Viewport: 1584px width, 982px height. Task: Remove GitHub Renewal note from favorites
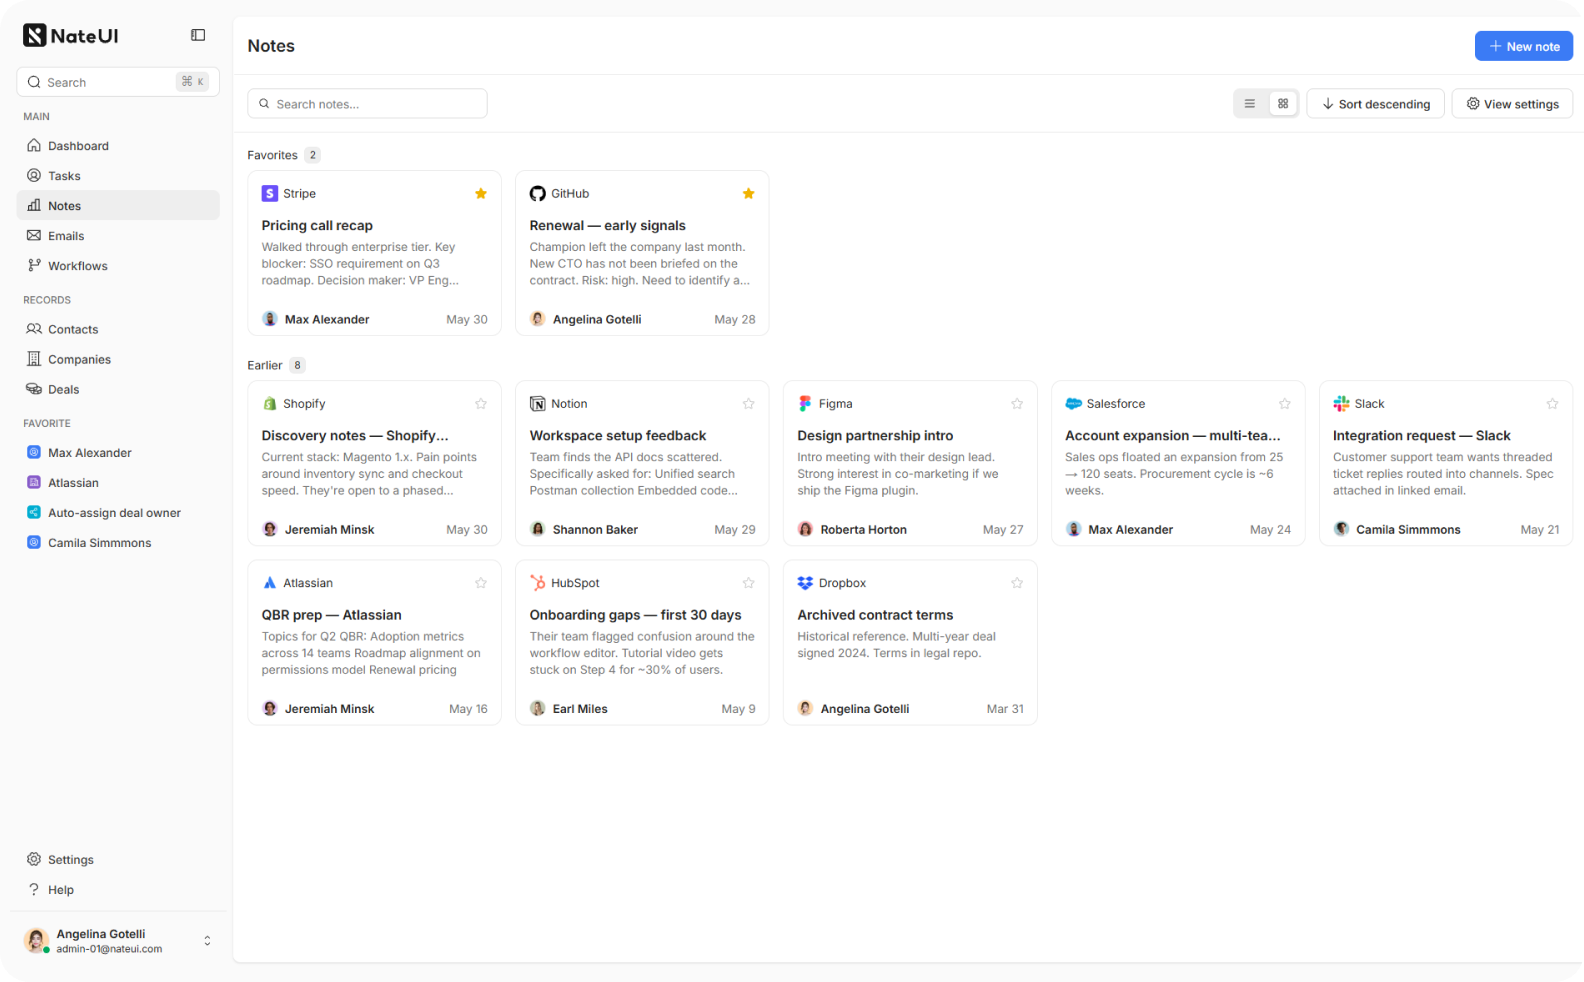(x=749, y=194)
